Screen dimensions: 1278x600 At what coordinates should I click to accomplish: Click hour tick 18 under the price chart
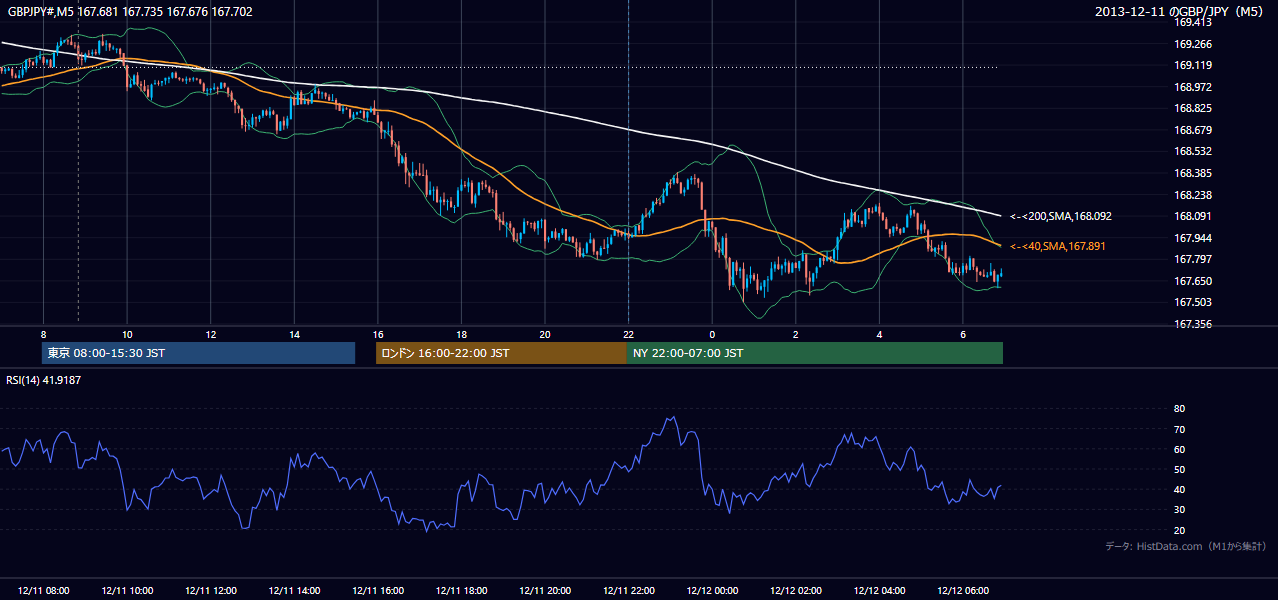pyautogui.click(x=461, y=334)
